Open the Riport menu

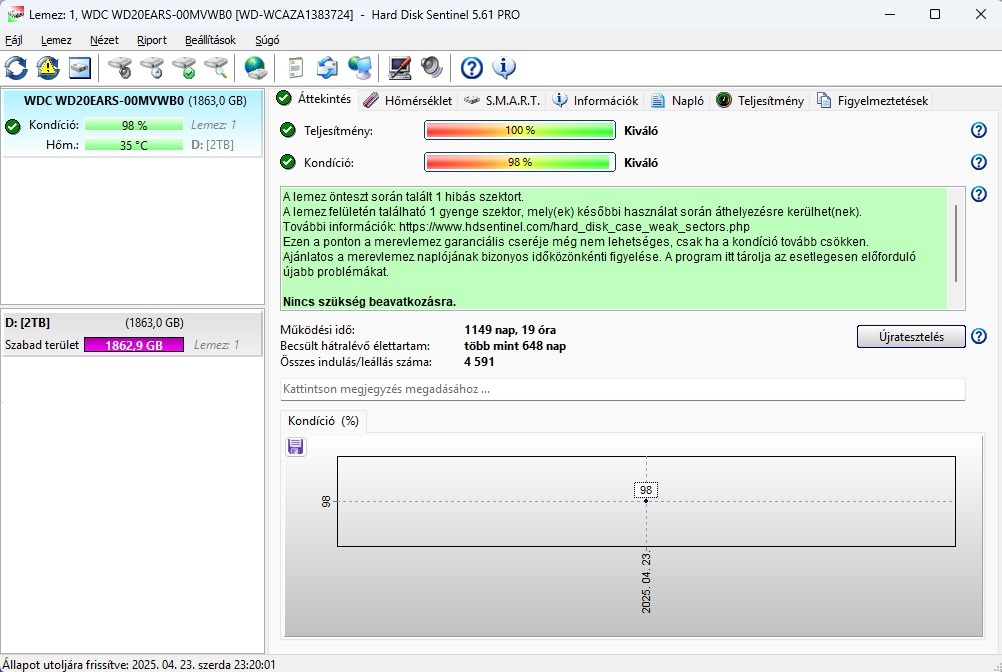(x=151, y=40)
